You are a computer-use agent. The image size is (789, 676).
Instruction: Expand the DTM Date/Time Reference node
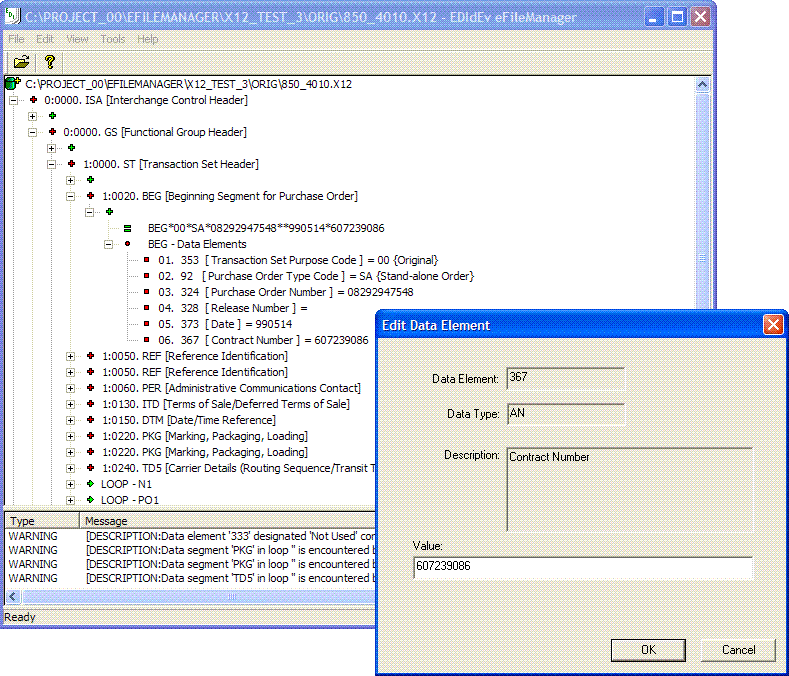pos(71,420)
